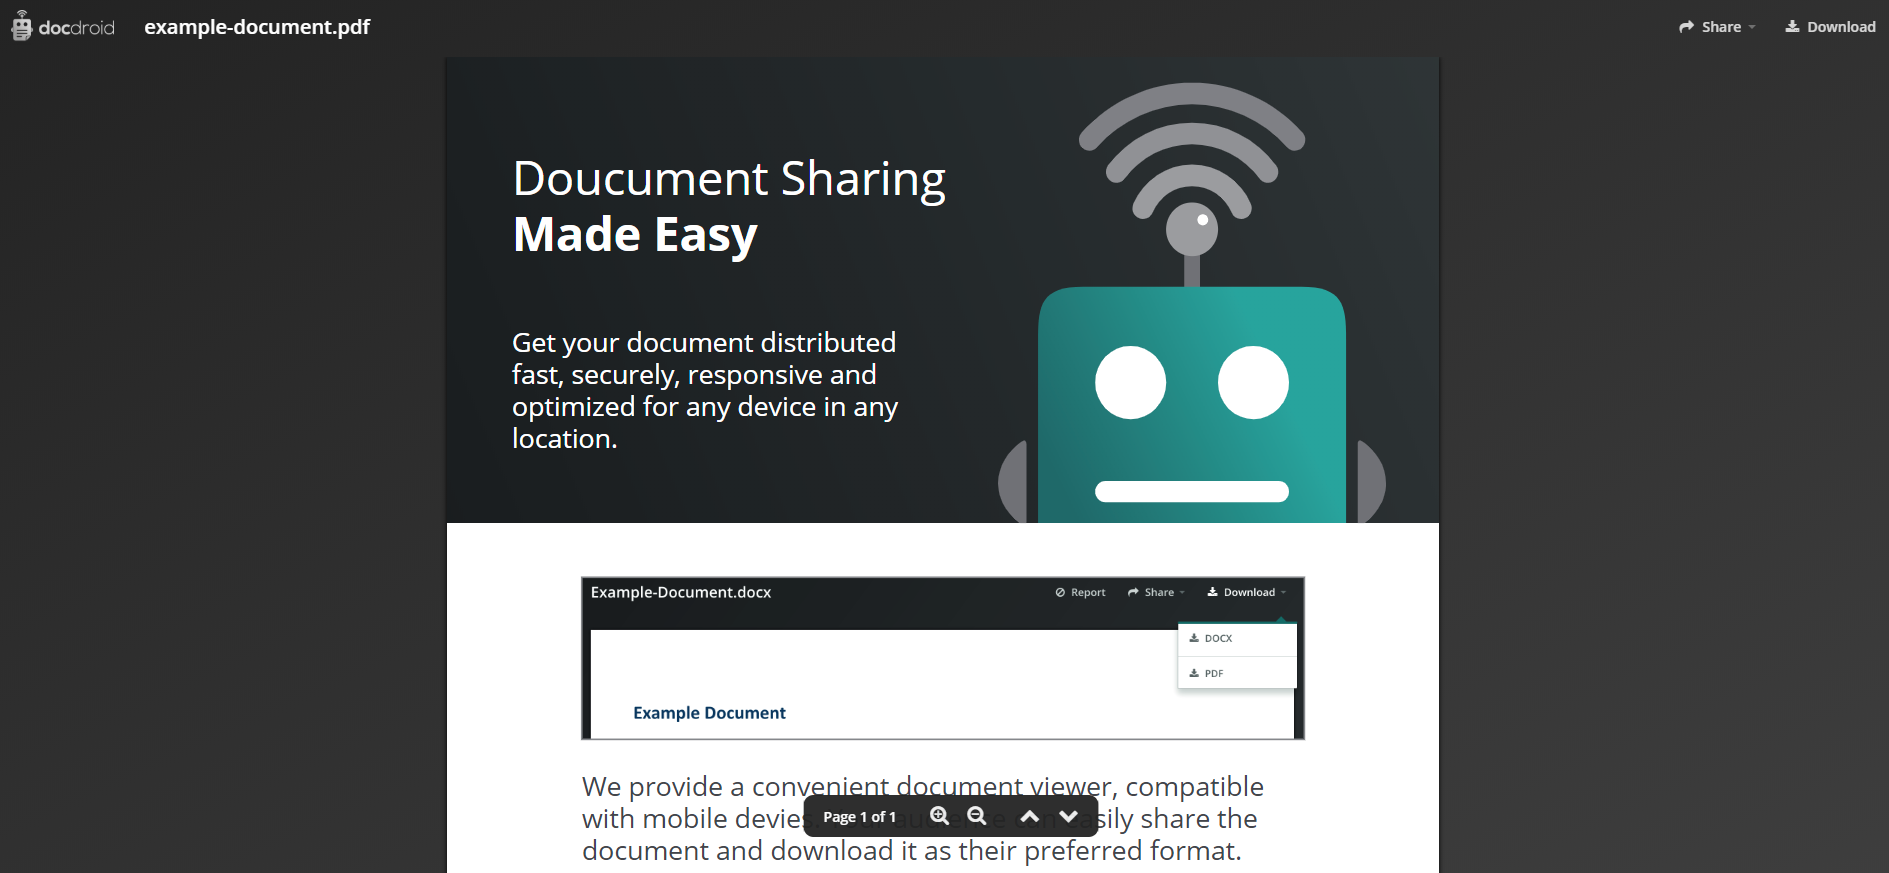Select the 'Doucument Sharing' heading text
The image size is (1889, 873).
(x=729, y=180)
